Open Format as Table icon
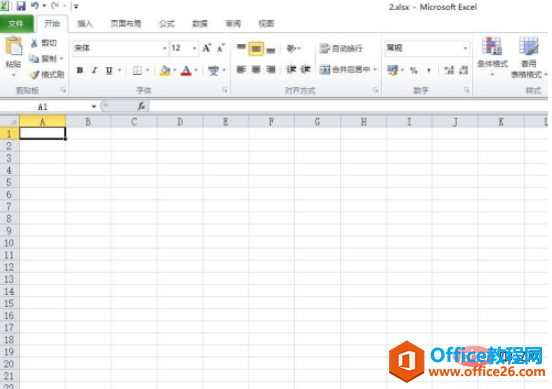Image resolution: width=552 pixels, height=389 pixels. coord(529,46)
